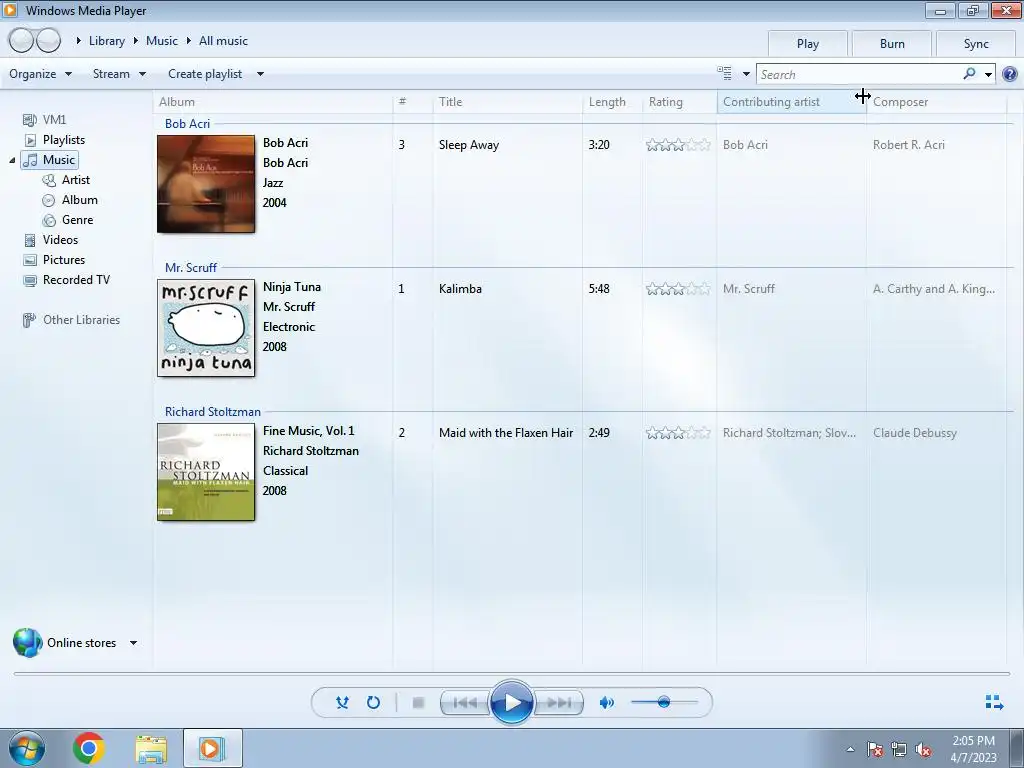The image size is (1024, 768).
Task: Select the Ninja Tuna album cover
Action: coord(206,328)
